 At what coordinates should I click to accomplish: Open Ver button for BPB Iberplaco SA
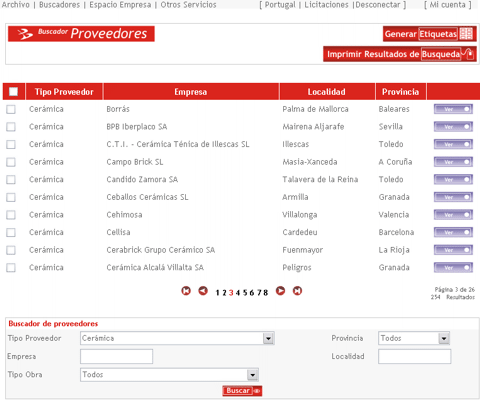(x=453, y=127)
